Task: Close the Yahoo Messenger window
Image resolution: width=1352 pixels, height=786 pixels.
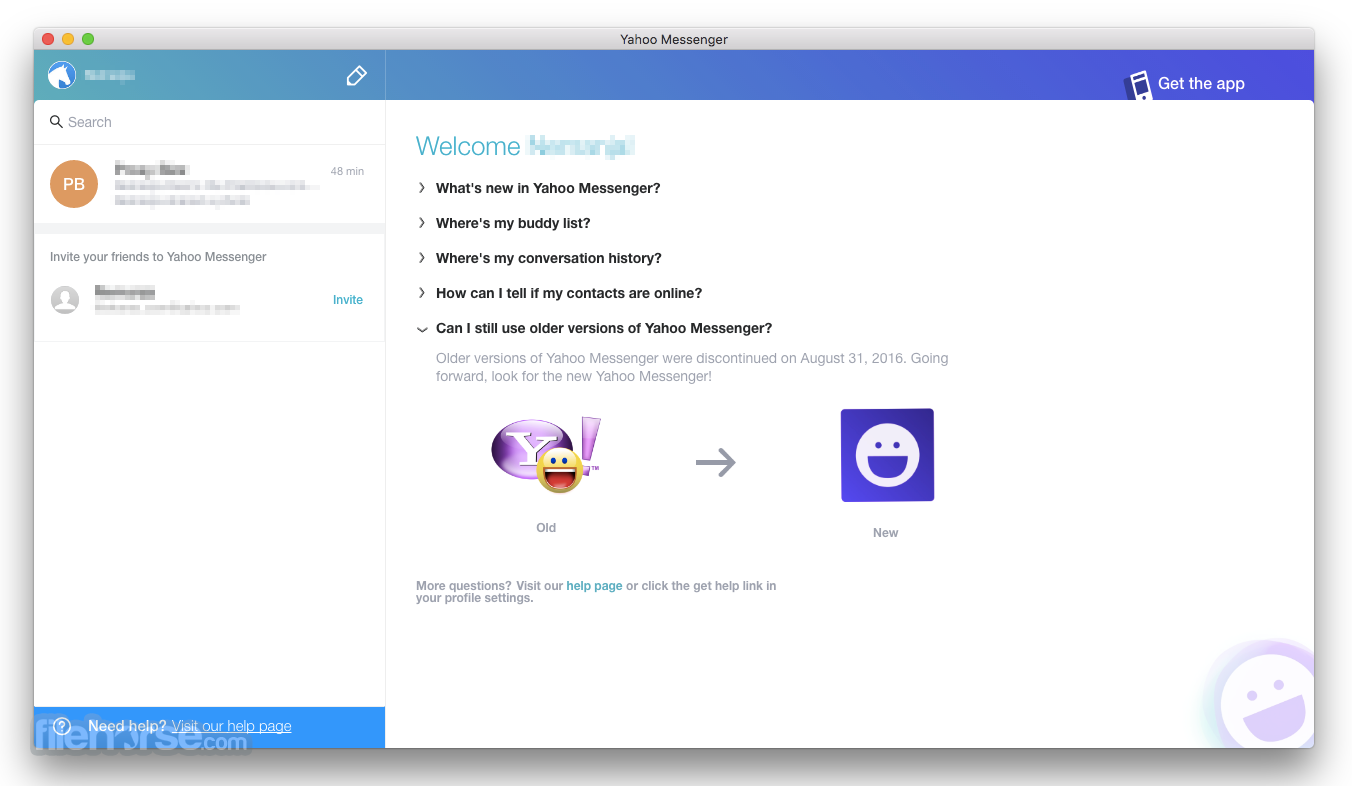Action: (48, 39)
